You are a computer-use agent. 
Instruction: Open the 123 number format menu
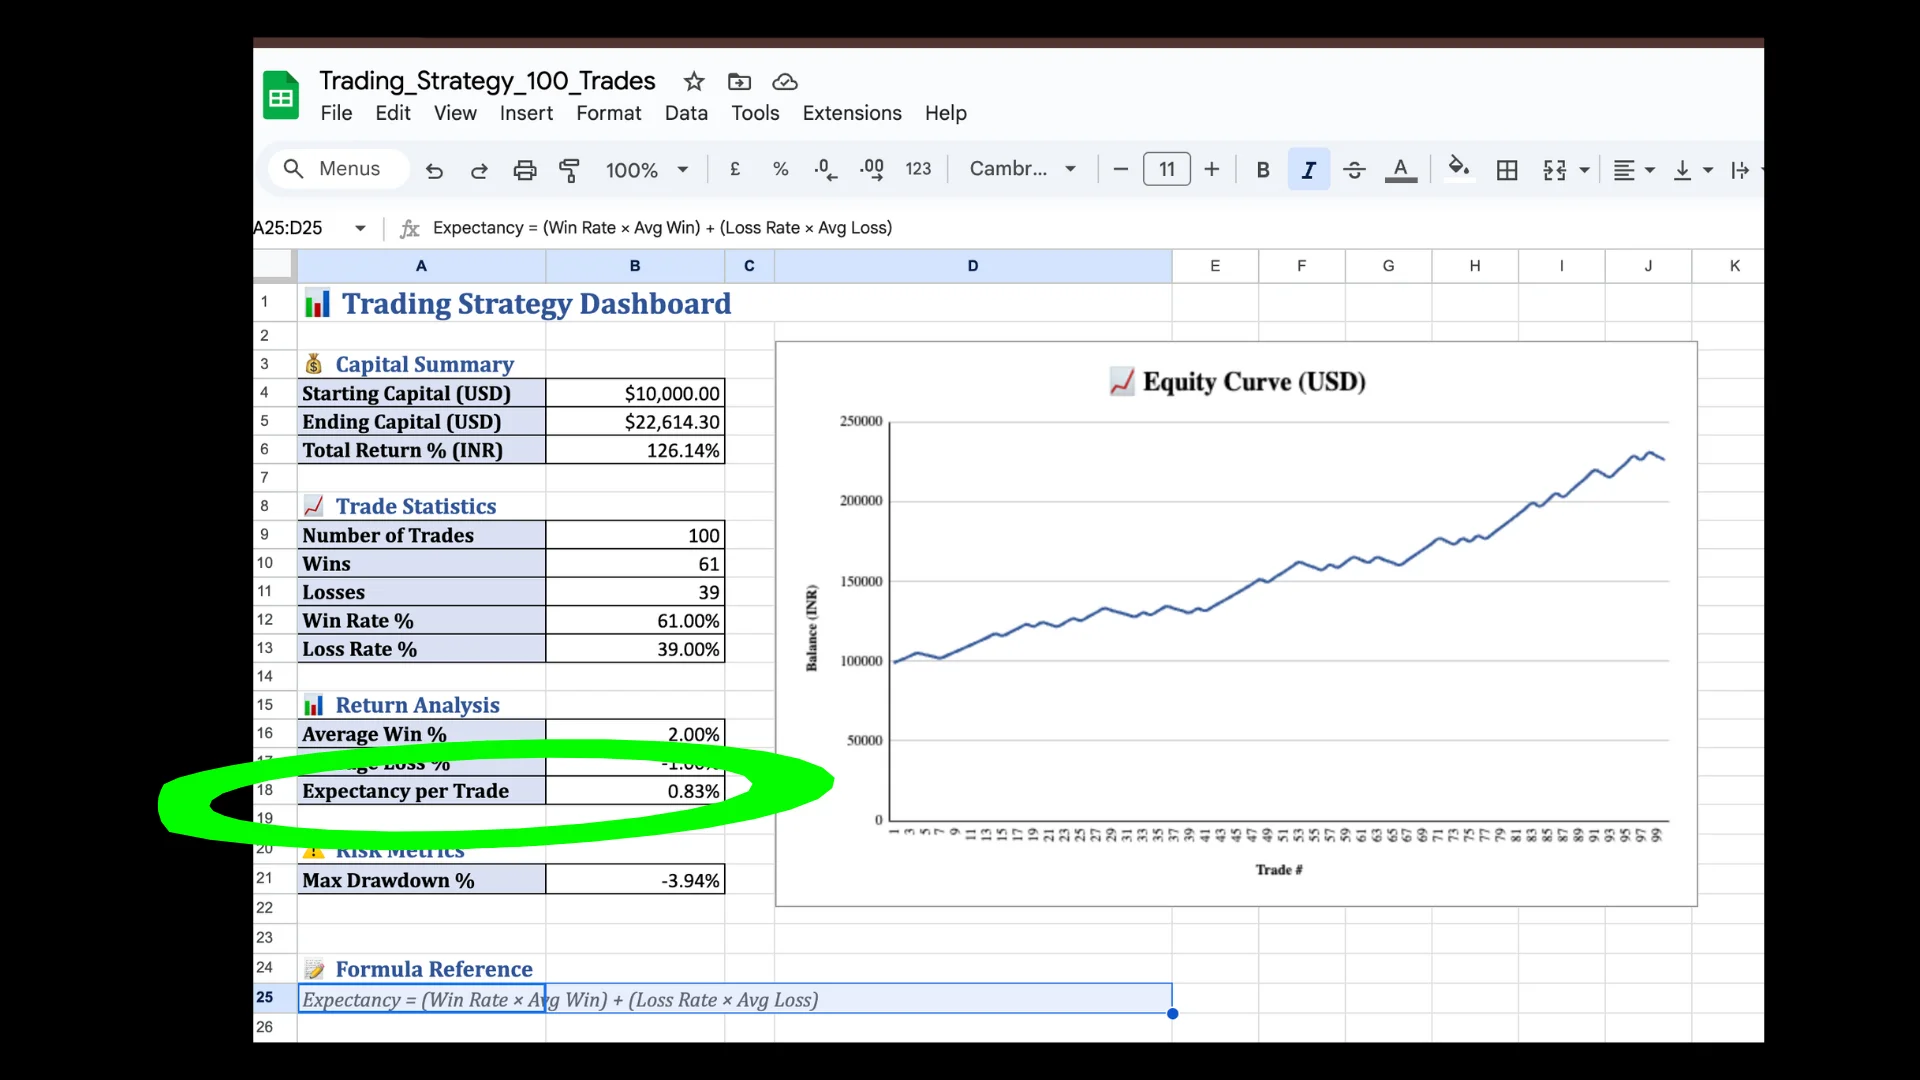(x=918, y=169)
